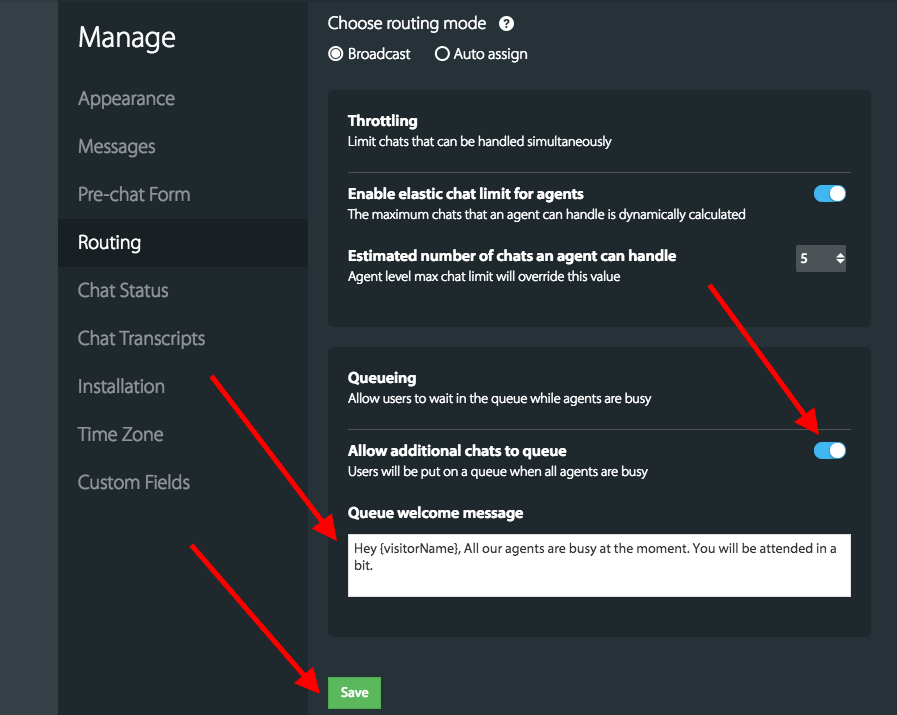Viewport: 897px width, 715px height.
Task: Click into the Queue welcome message box
Action: click(x=599, y=565)
